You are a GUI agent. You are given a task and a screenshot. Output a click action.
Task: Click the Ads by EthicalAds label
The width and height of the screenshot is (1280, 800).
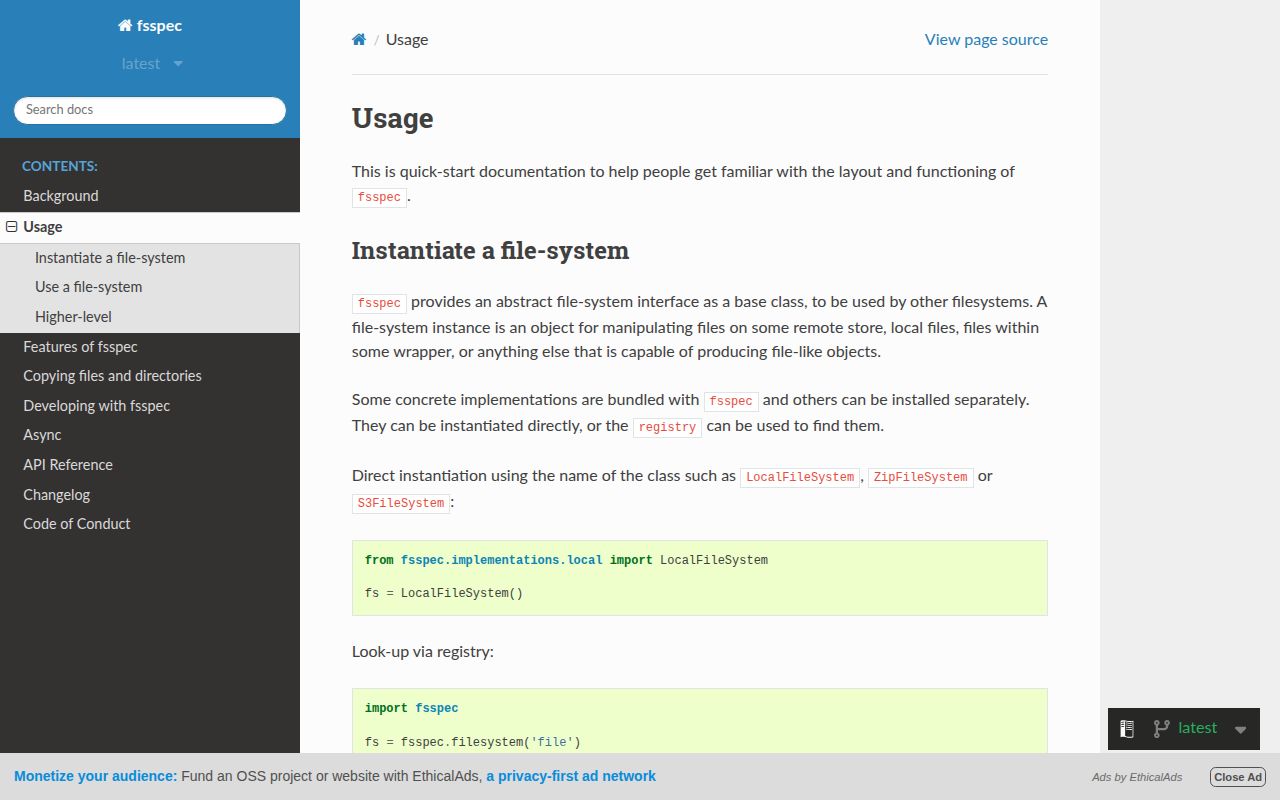click(x=1137, y=777)
